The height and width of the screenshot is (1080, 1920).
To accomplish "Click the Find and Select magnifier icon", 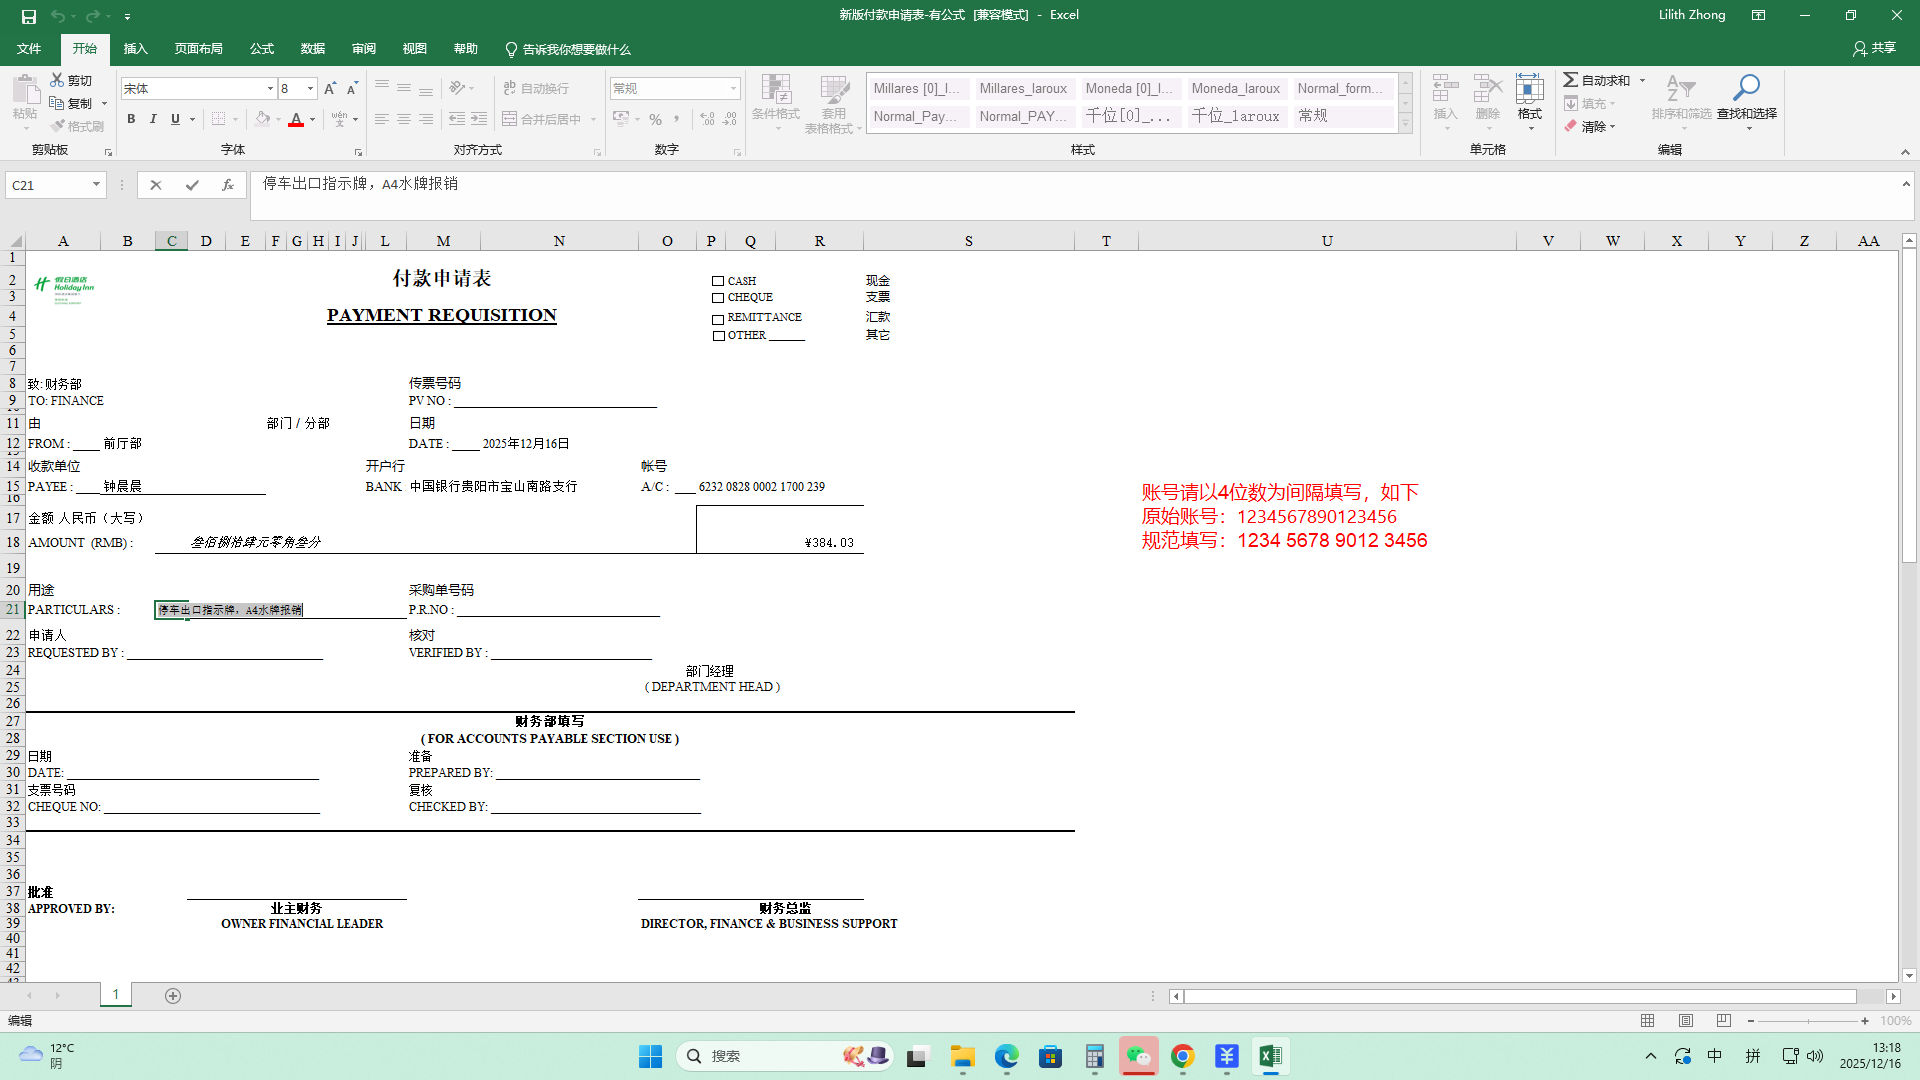I will 1746,89.
